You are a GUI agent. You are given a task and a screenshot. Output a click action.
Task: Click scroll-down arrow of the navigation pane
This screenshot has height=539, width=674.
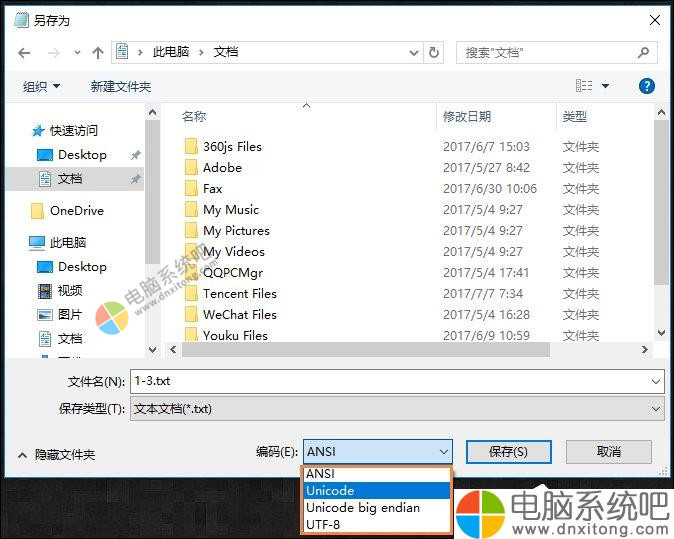(x=152, y=350)
